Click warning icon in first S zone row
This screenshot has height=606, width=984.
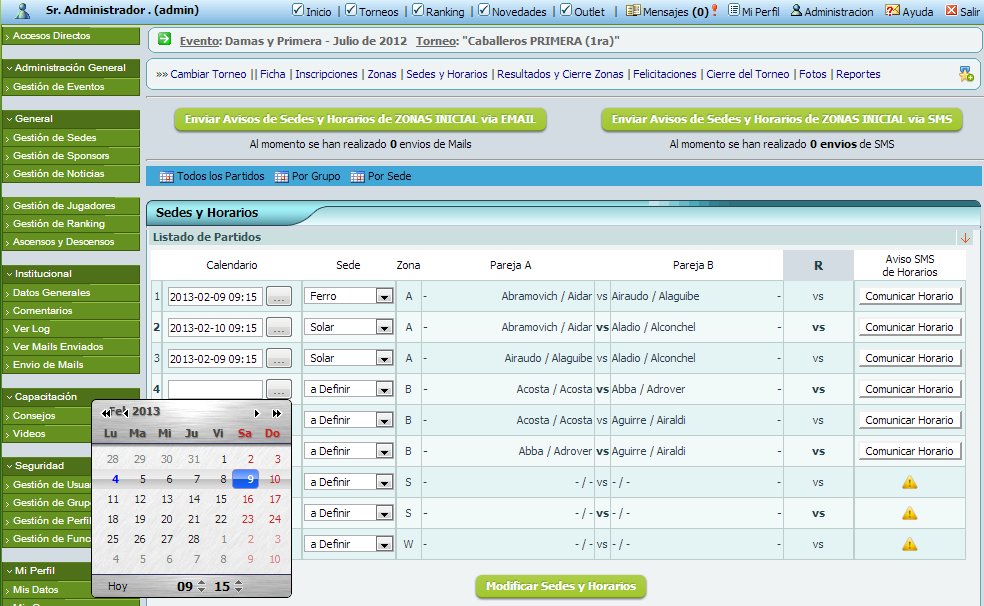[x=909, y=482]
